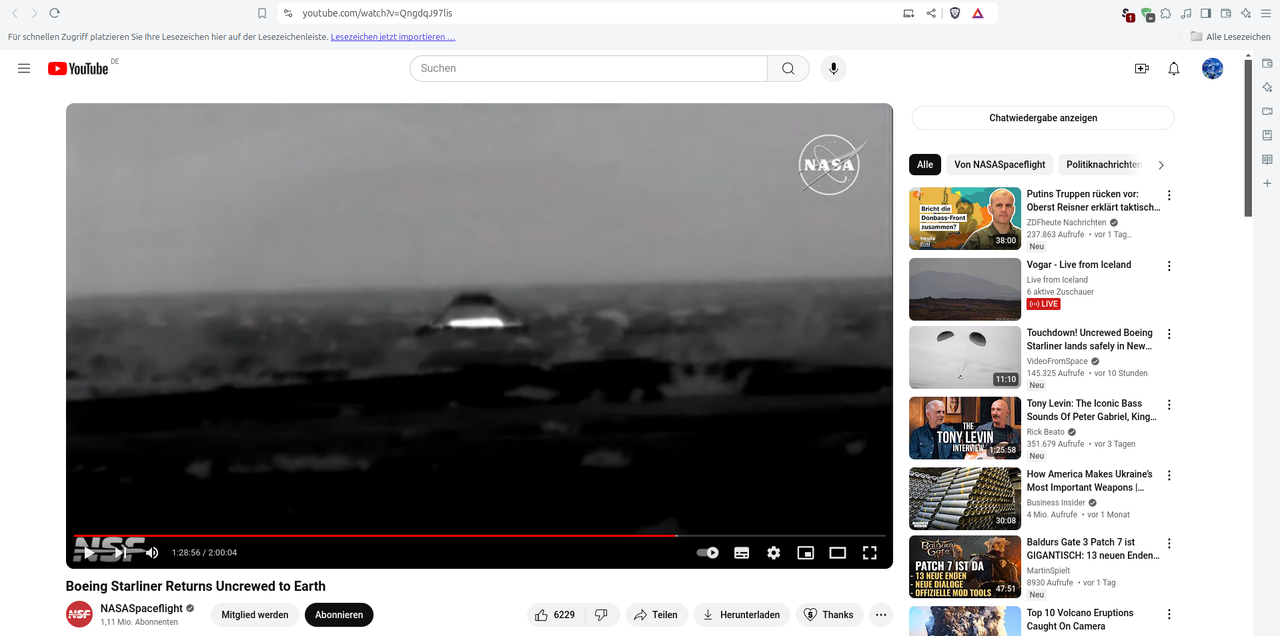This screenshot has width=1280, height=636.
Task: Open Tony Levin interview title
Action: pyautogui.click(x=1091, y=410)
